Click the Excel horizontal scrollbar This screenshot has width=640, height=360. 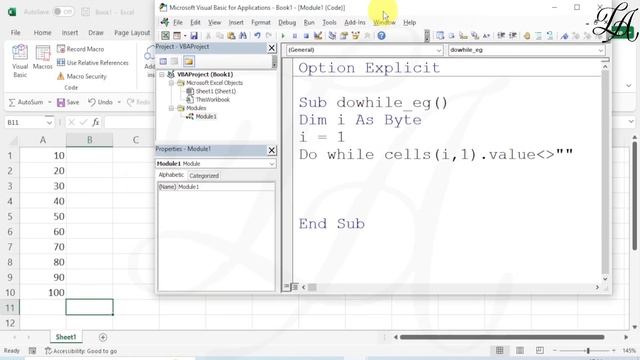[502, 337]
